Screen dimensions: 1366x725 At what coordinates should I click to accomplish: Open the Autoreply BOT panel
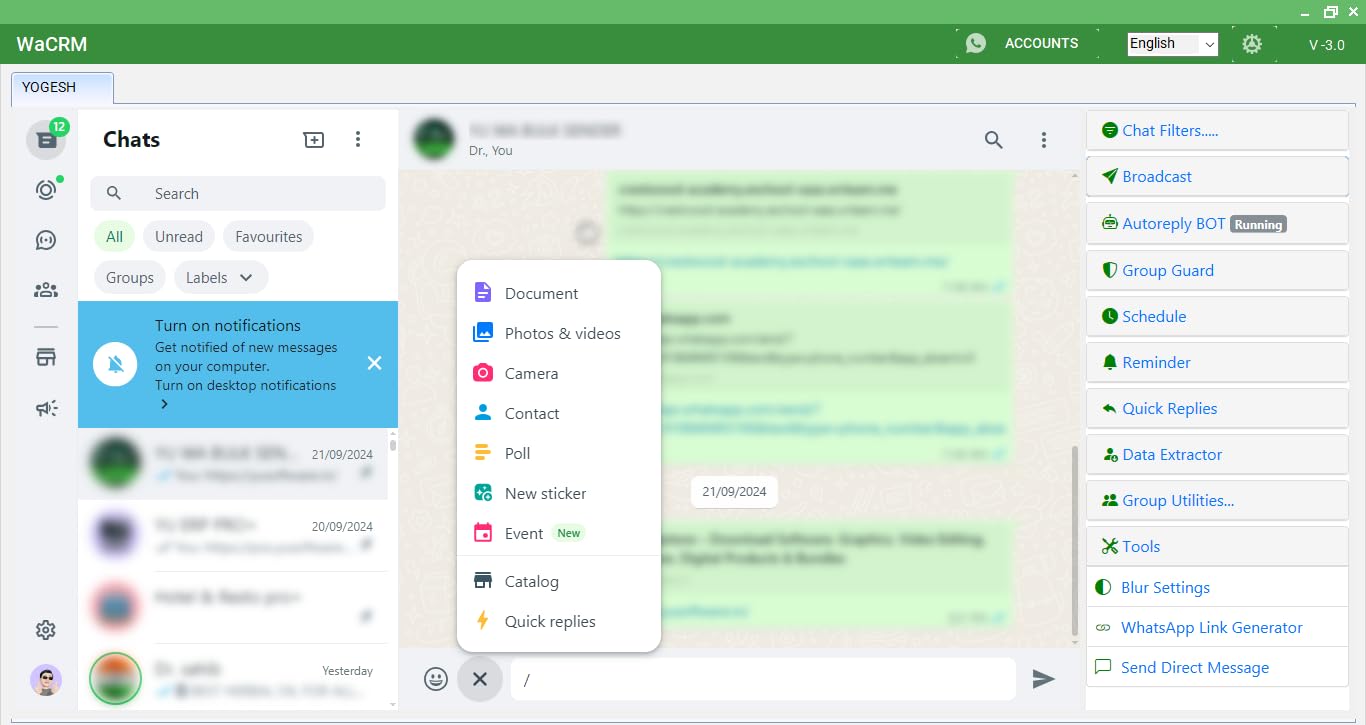coord(1217,223)
